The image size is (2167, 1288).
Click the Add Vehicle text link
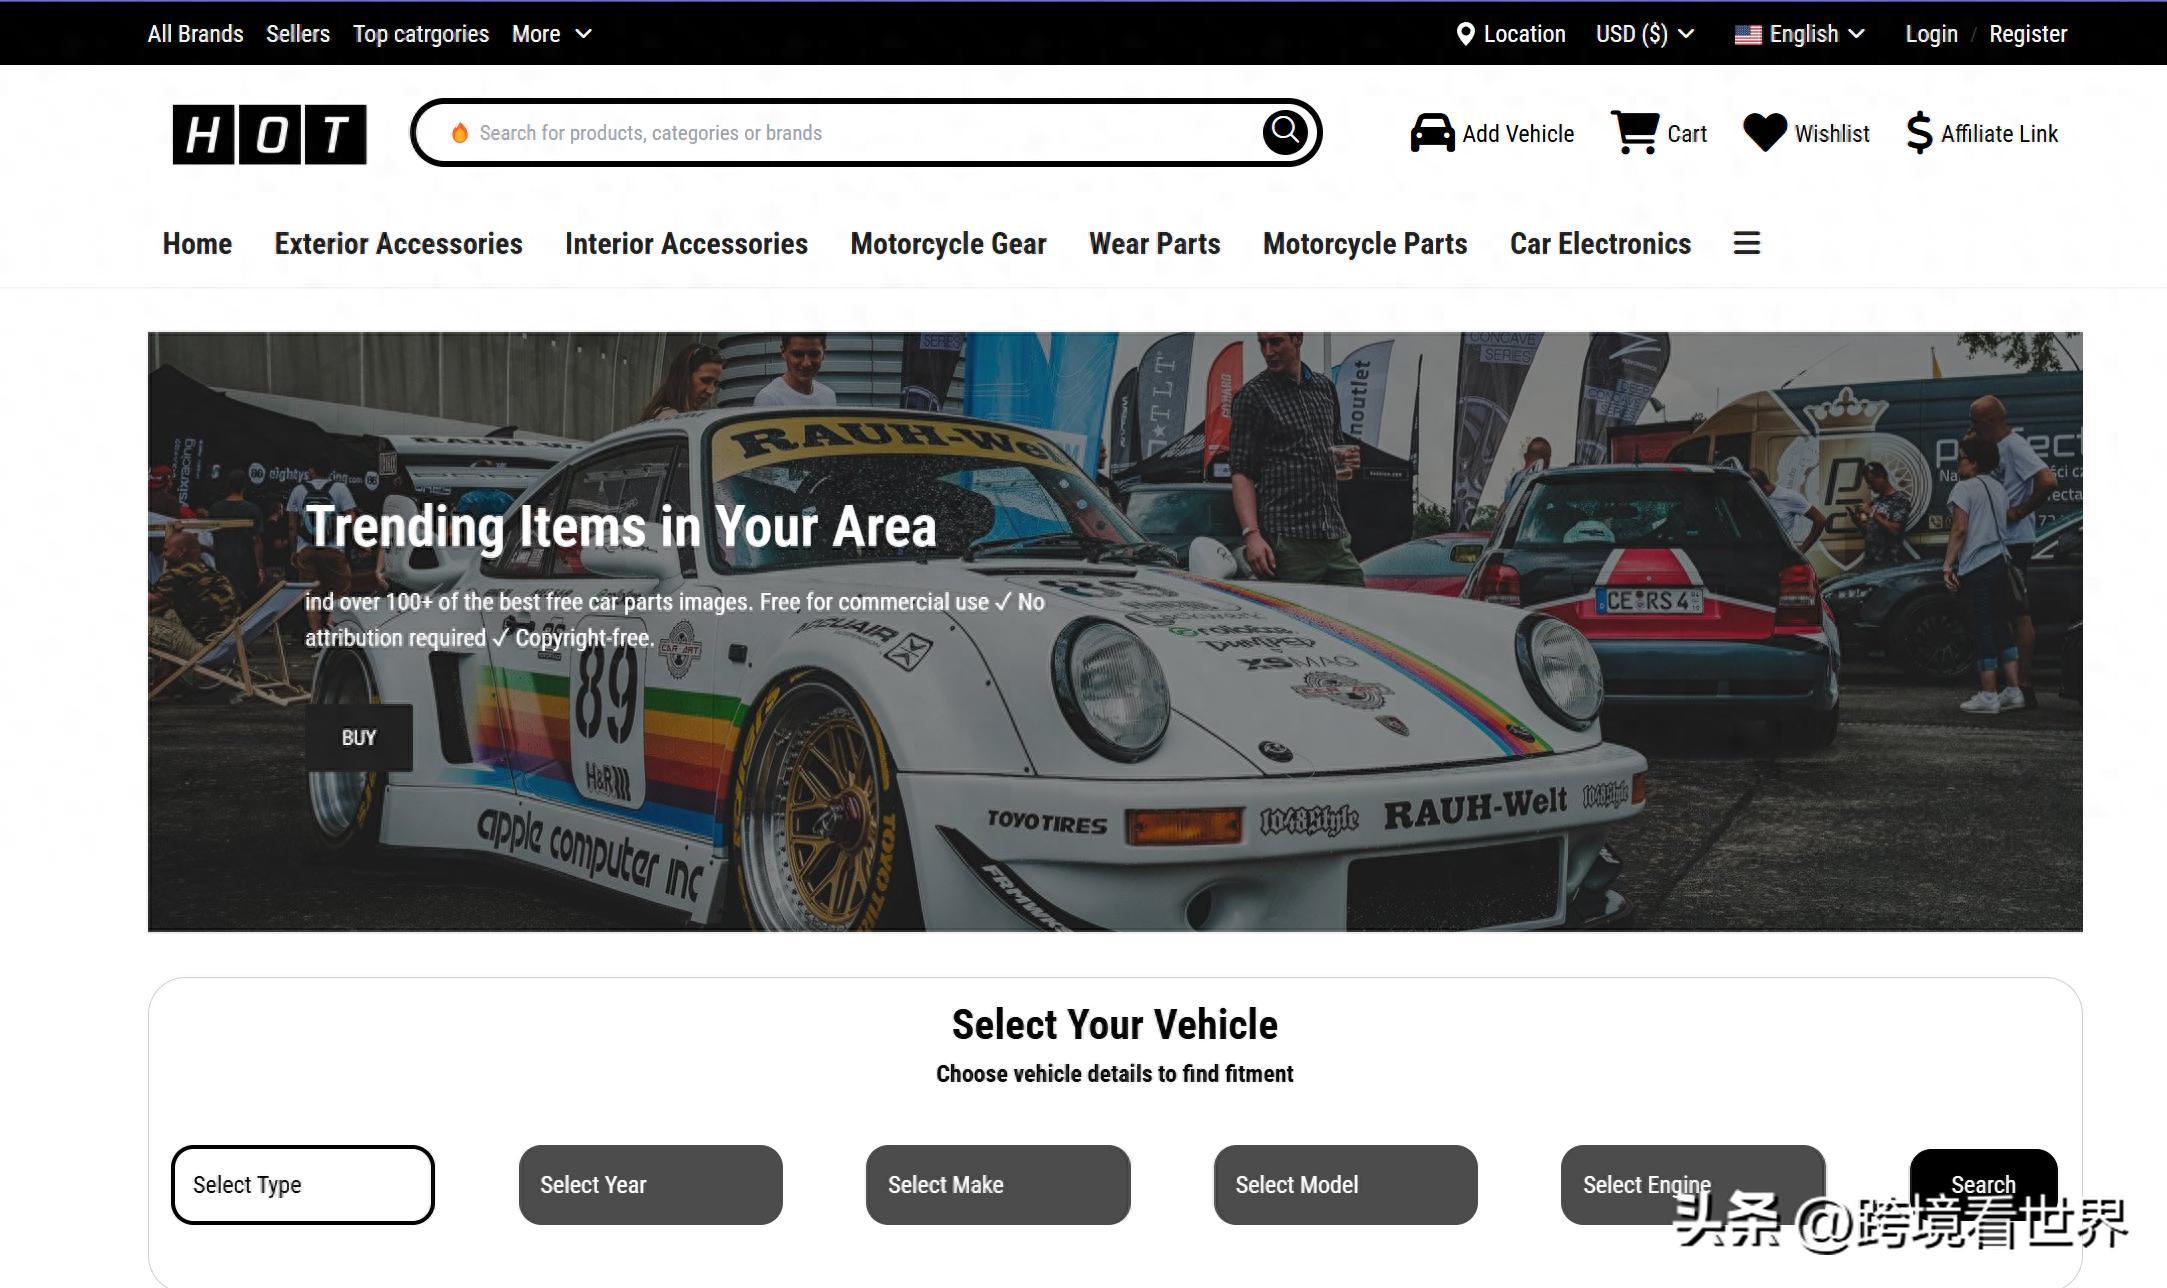pos(1518,134)
